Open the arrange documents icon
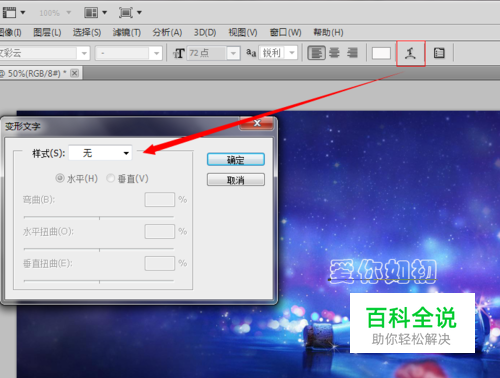The width and height of the screenshot is (500, 378). (91, 13)
